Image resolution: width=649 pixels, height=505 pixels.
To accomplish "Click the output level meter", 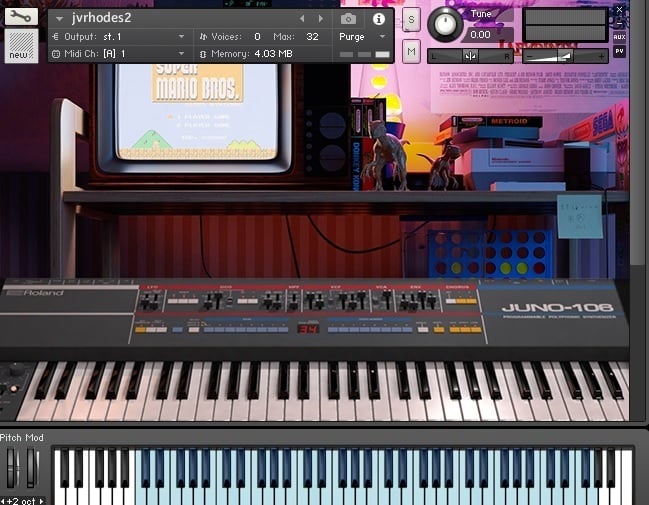I will (x=565, y=25).
